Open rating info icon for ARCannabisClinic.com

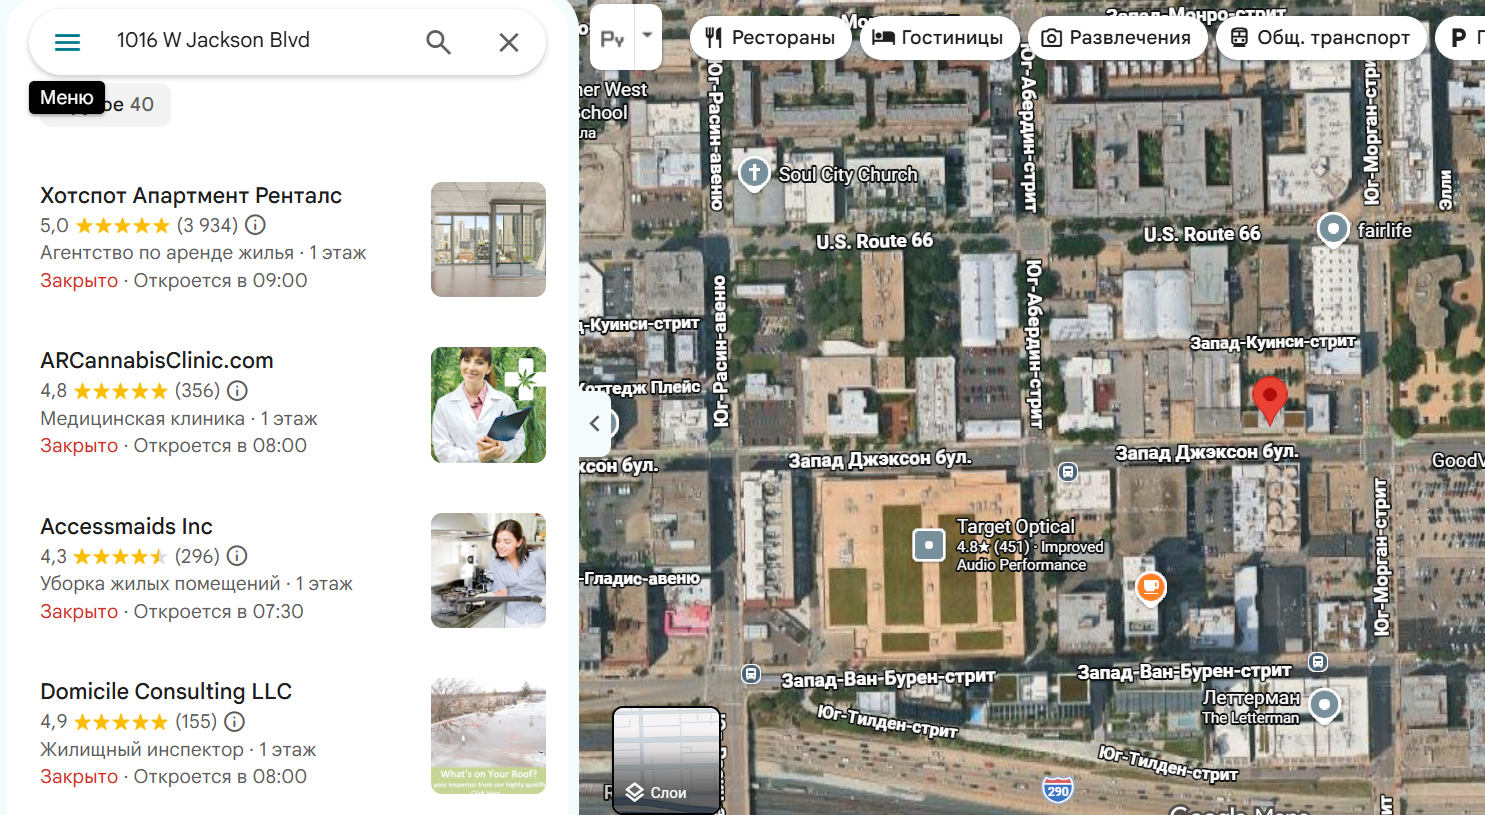(x=237, y=390)
